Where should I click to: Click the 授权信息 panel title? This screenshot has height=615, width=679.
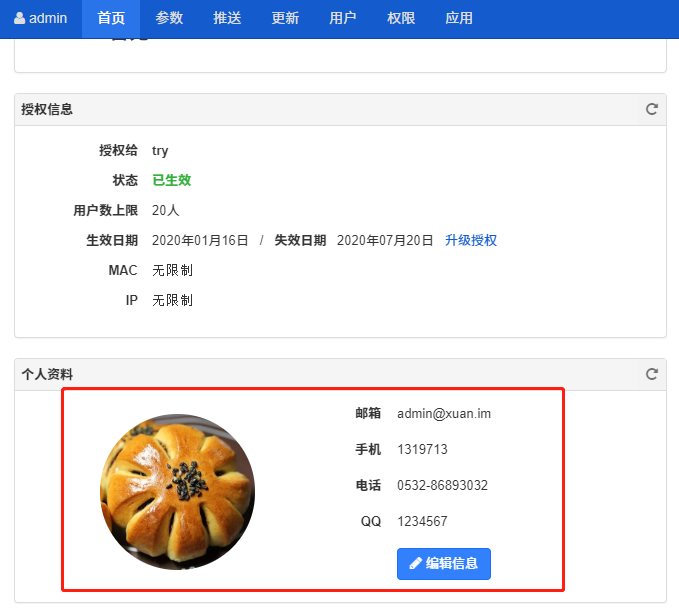click(x=47, y=109)
